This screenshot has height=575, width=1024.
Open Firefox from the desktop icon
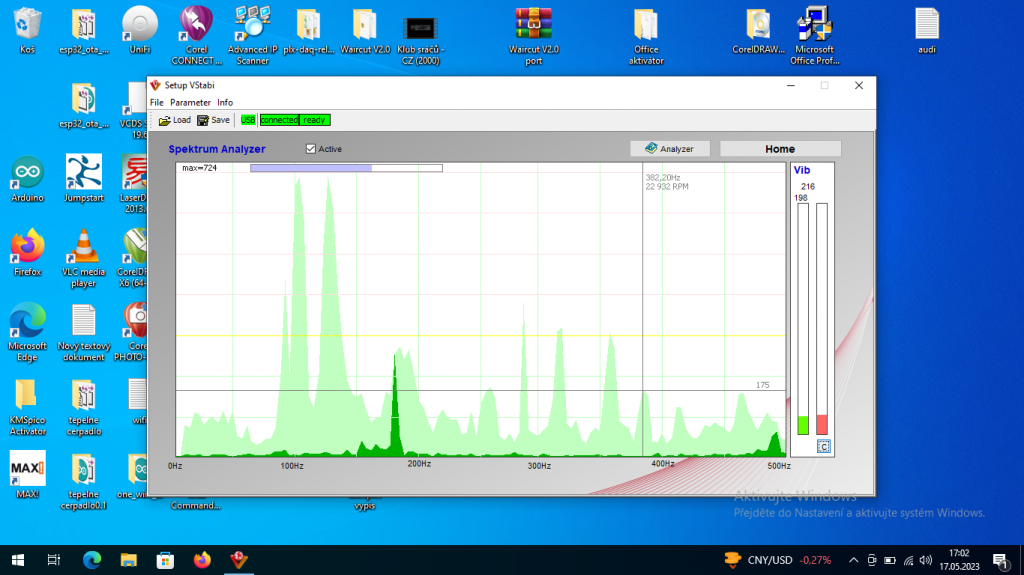click(27, 248)
